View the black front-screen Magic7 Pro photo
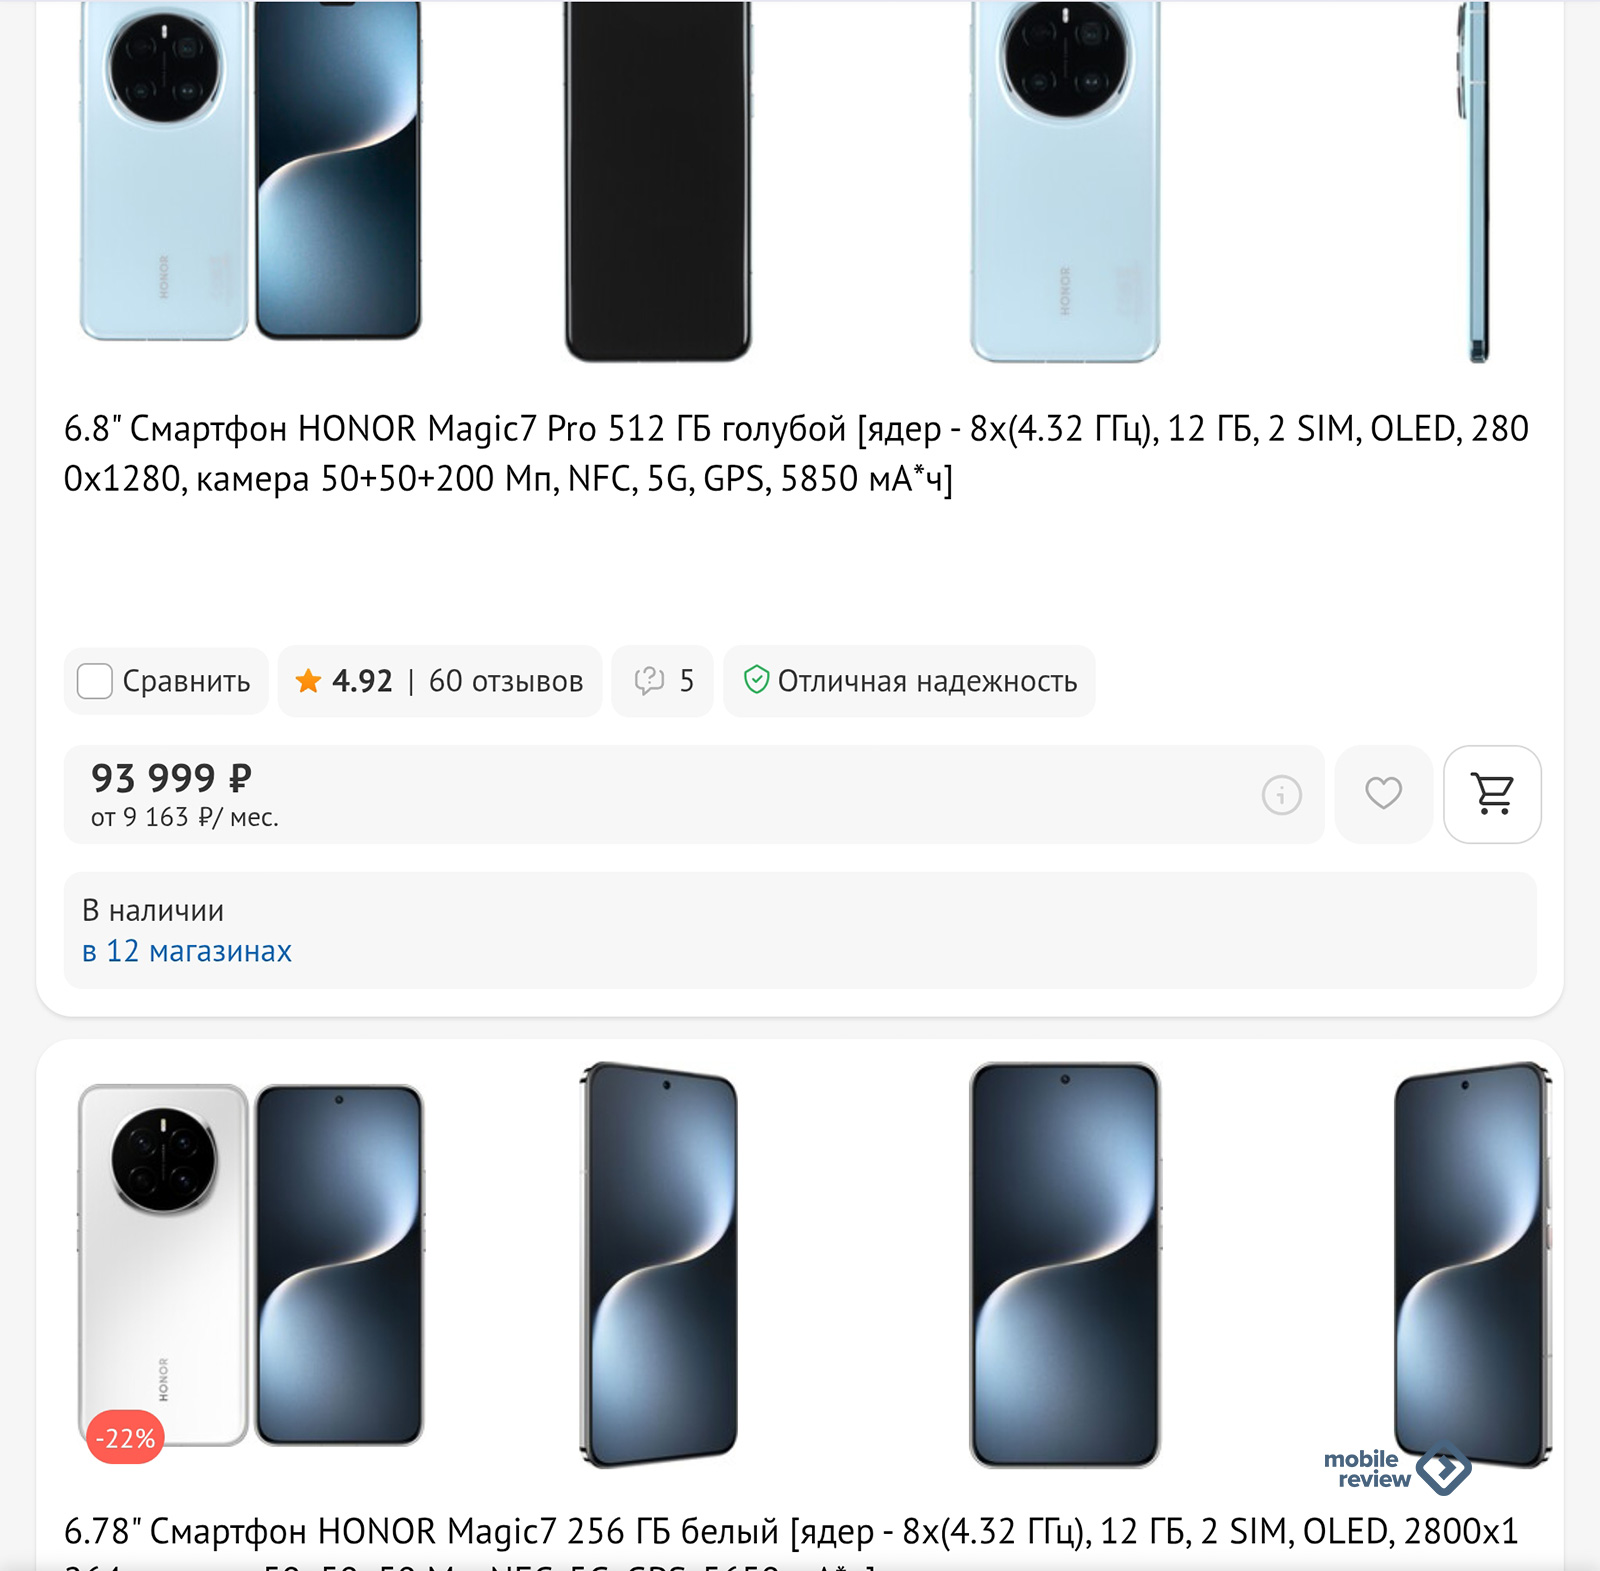 (x=657, y=181)
